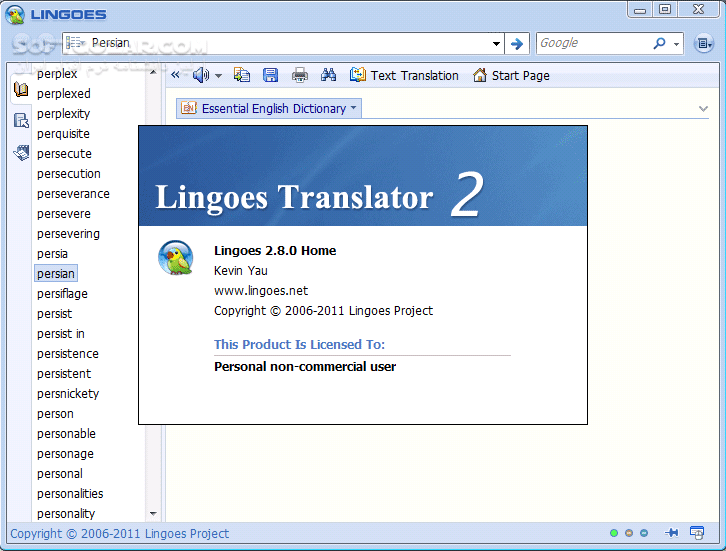
Task: Click 'Lingoes 2.8.0 Home' version text
Action: [x=275, y=250]
